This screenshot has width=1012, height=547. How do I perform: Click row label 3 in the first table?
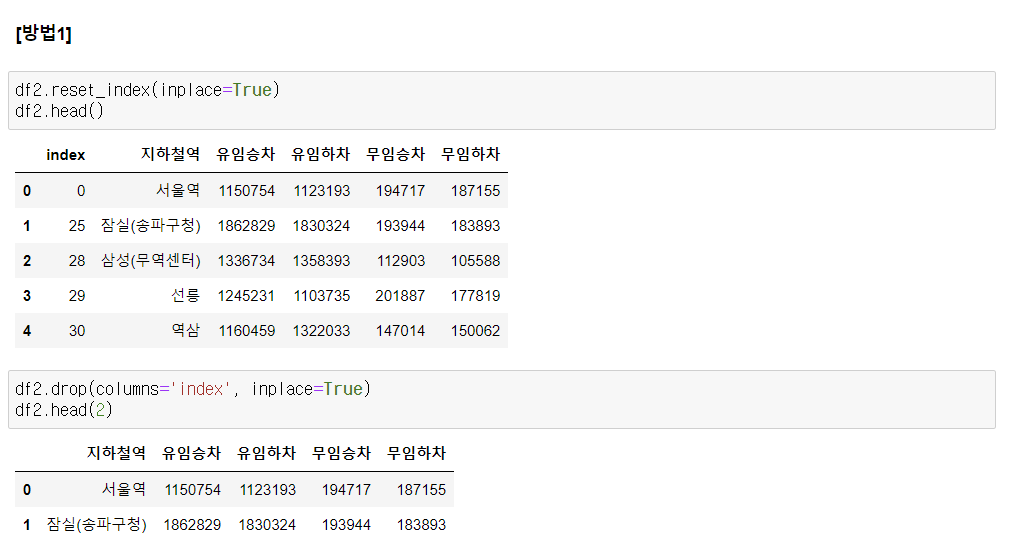tap(27, 296)
